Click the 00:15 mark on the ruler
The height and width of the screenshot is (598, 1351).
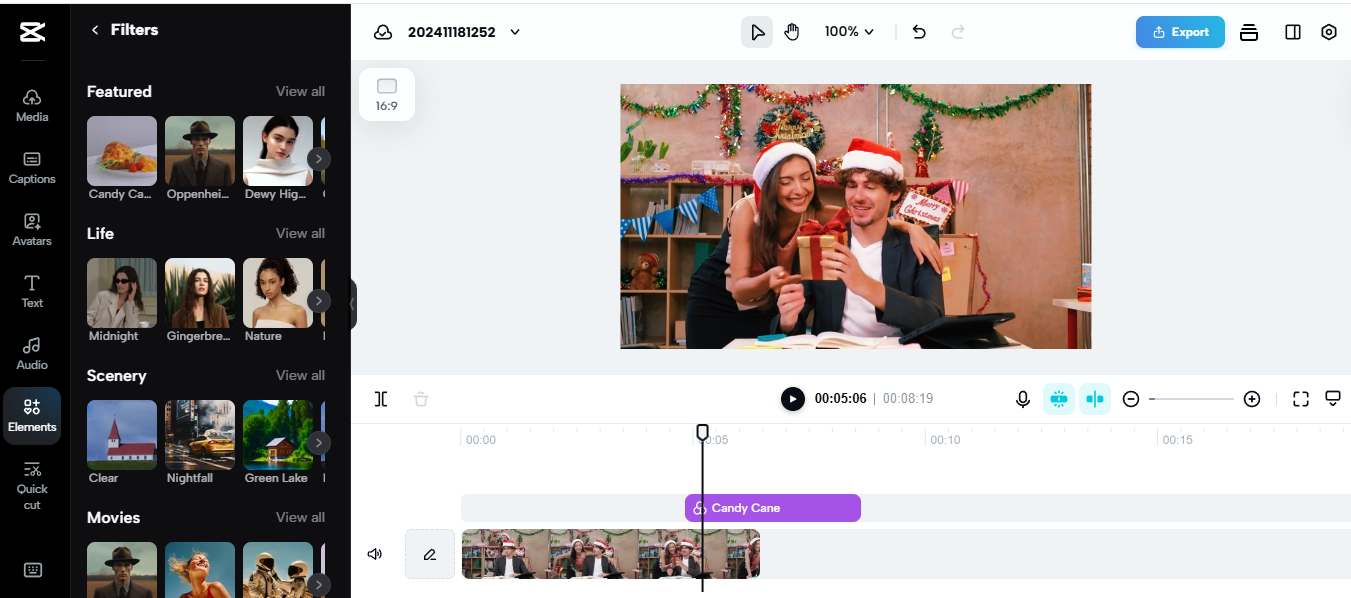(1177, 440)
